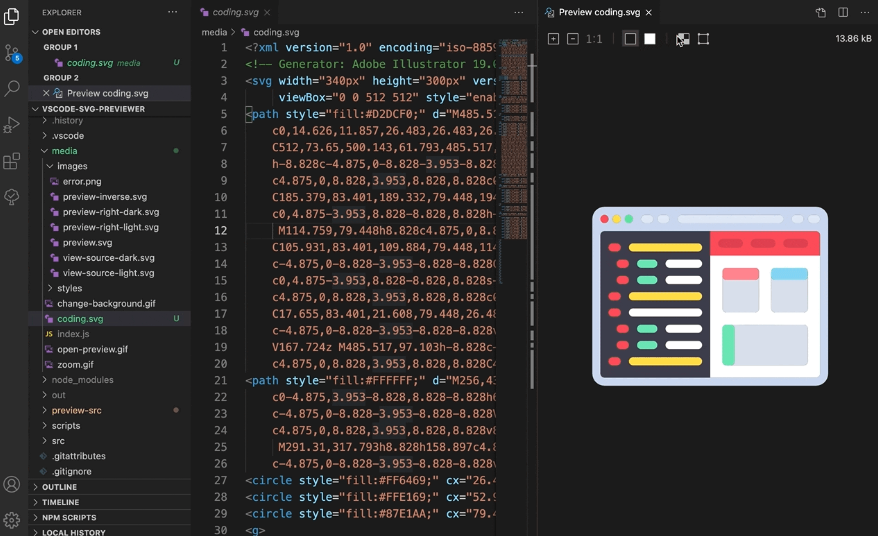878x536 pixels.
Task: Click the media breadcrumb segment
Action: (x=214, y=32)
